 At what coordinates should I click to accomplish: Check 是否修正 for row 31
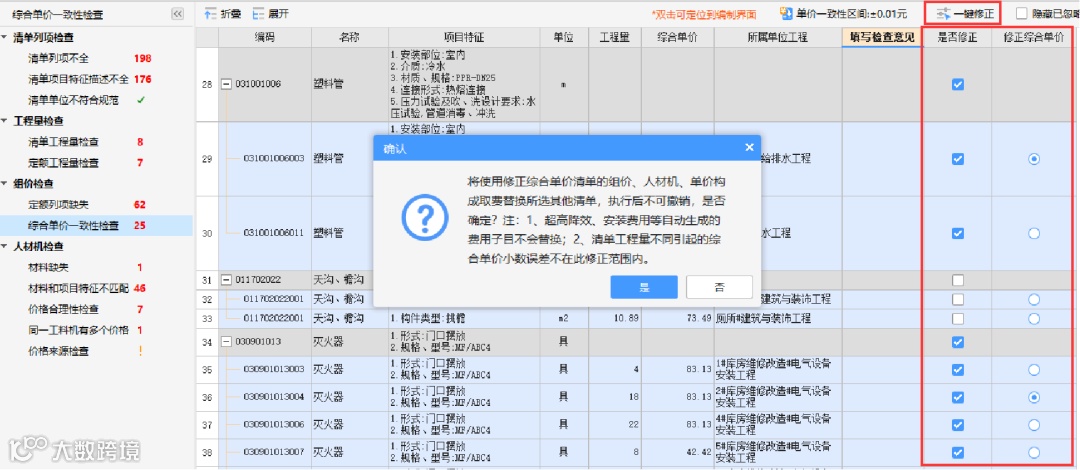(x=957, y=280)
